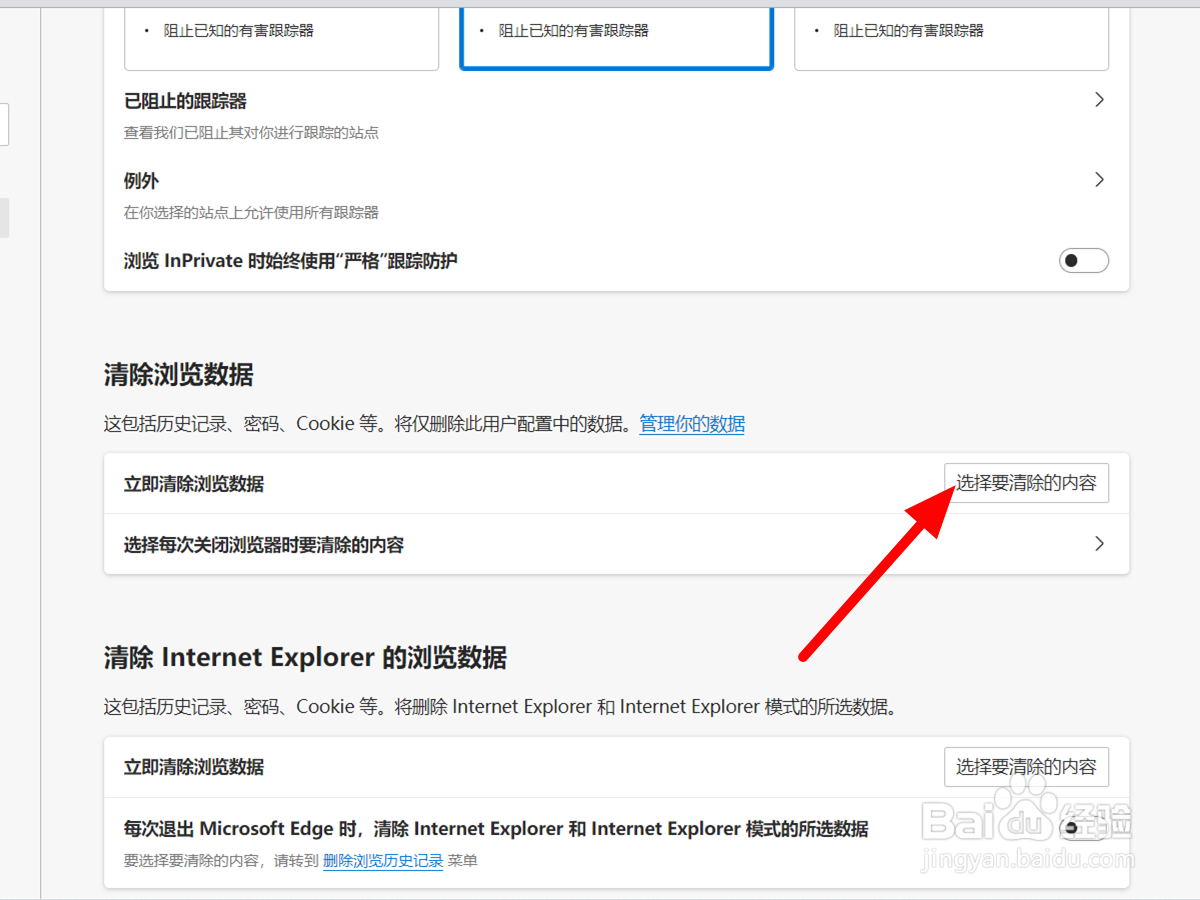Screen dimensions: 1200x900
Task: Click 查看我们已阻止其对你进行跟踪的站点 description
Action: pos(251,132)
